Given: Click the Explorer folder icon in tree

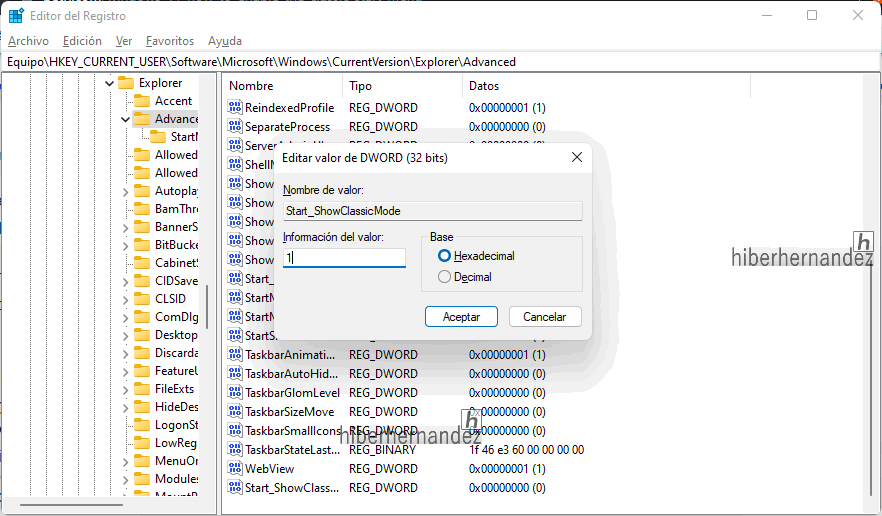Looking at the screenshot, I should tap(125, 83).
